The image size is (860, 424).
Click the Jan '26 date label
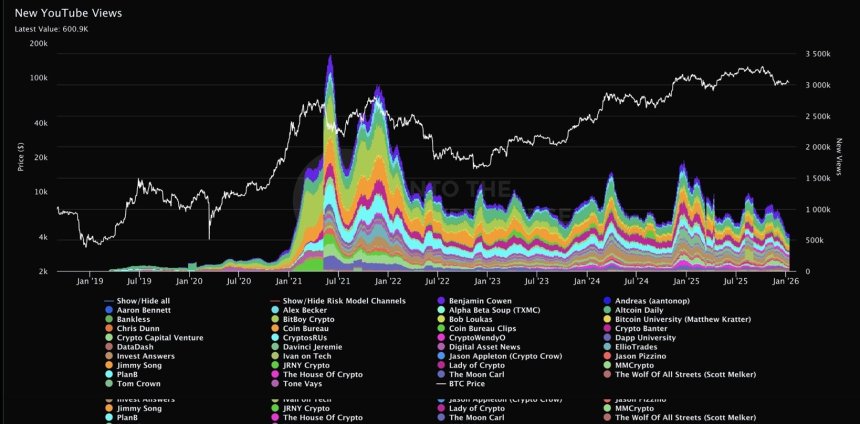coord(785,281)
